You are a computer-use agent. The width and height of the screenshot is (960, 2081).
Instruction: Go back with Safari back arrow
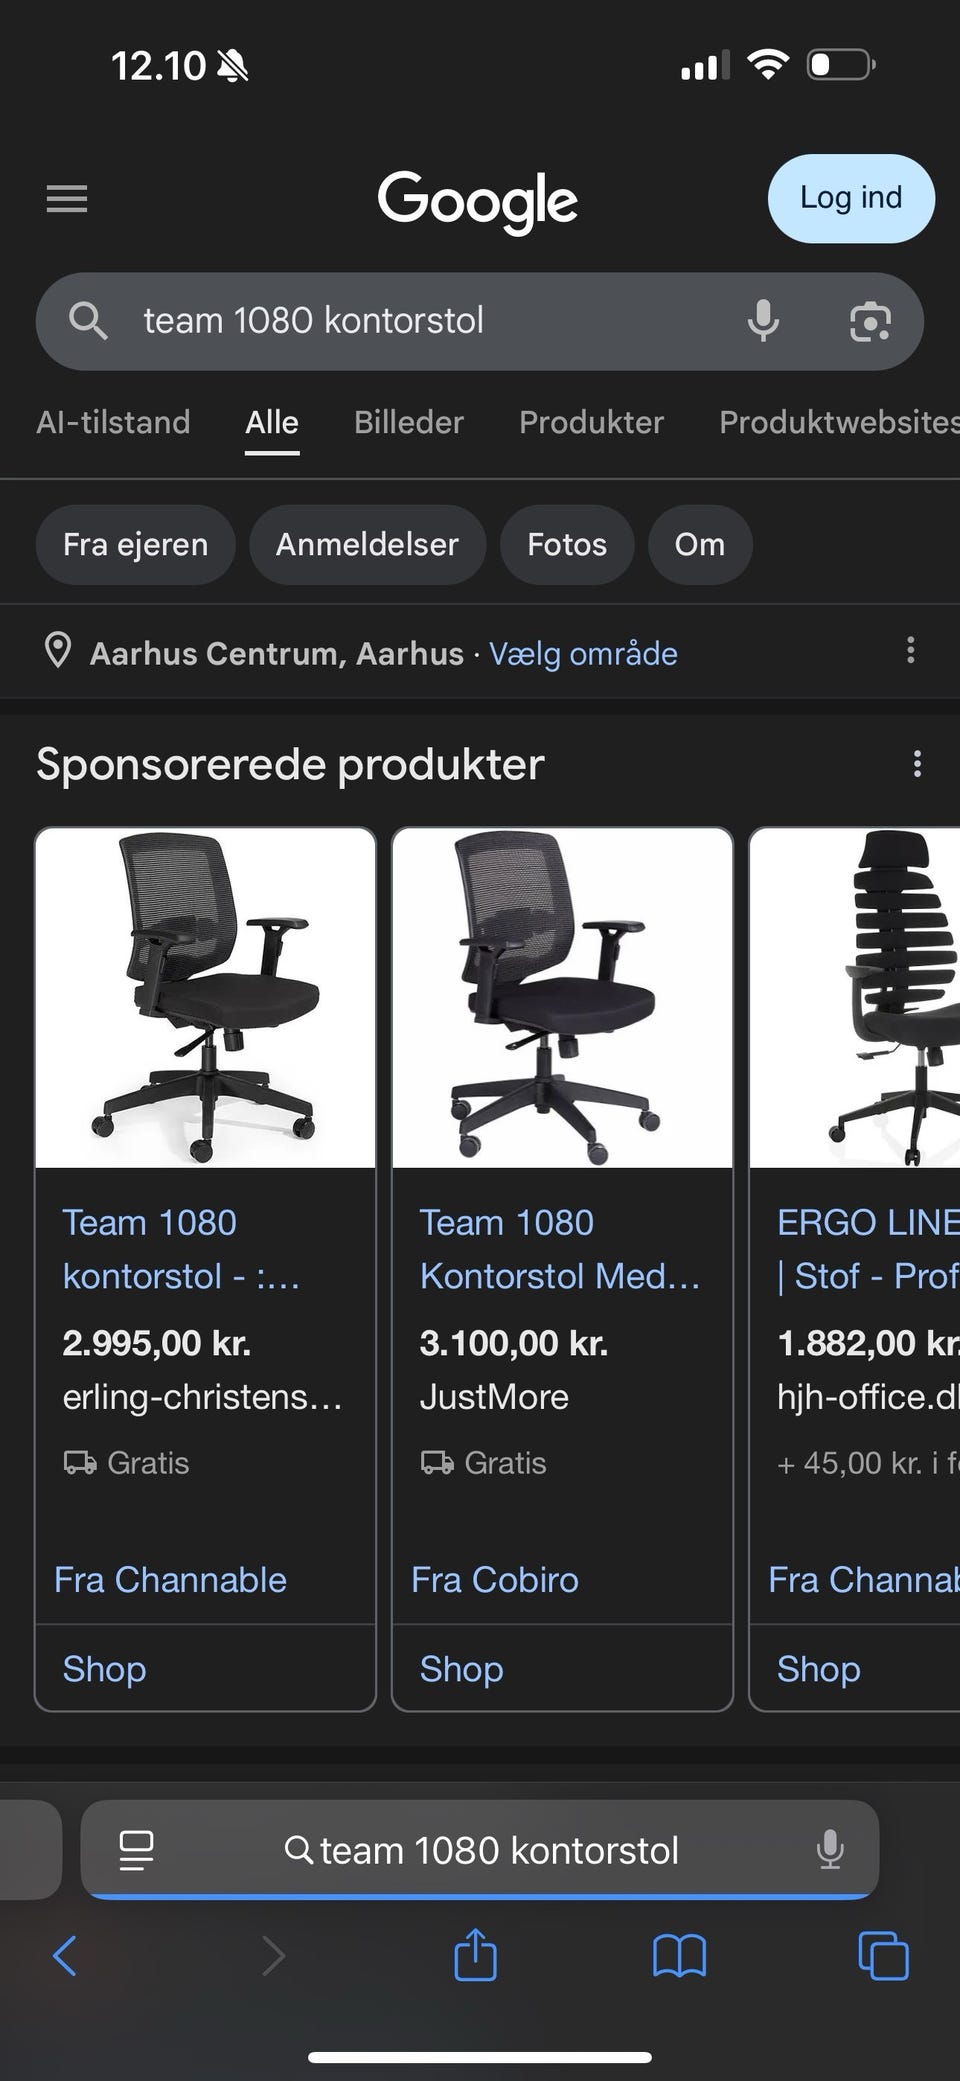point(65,1955)
